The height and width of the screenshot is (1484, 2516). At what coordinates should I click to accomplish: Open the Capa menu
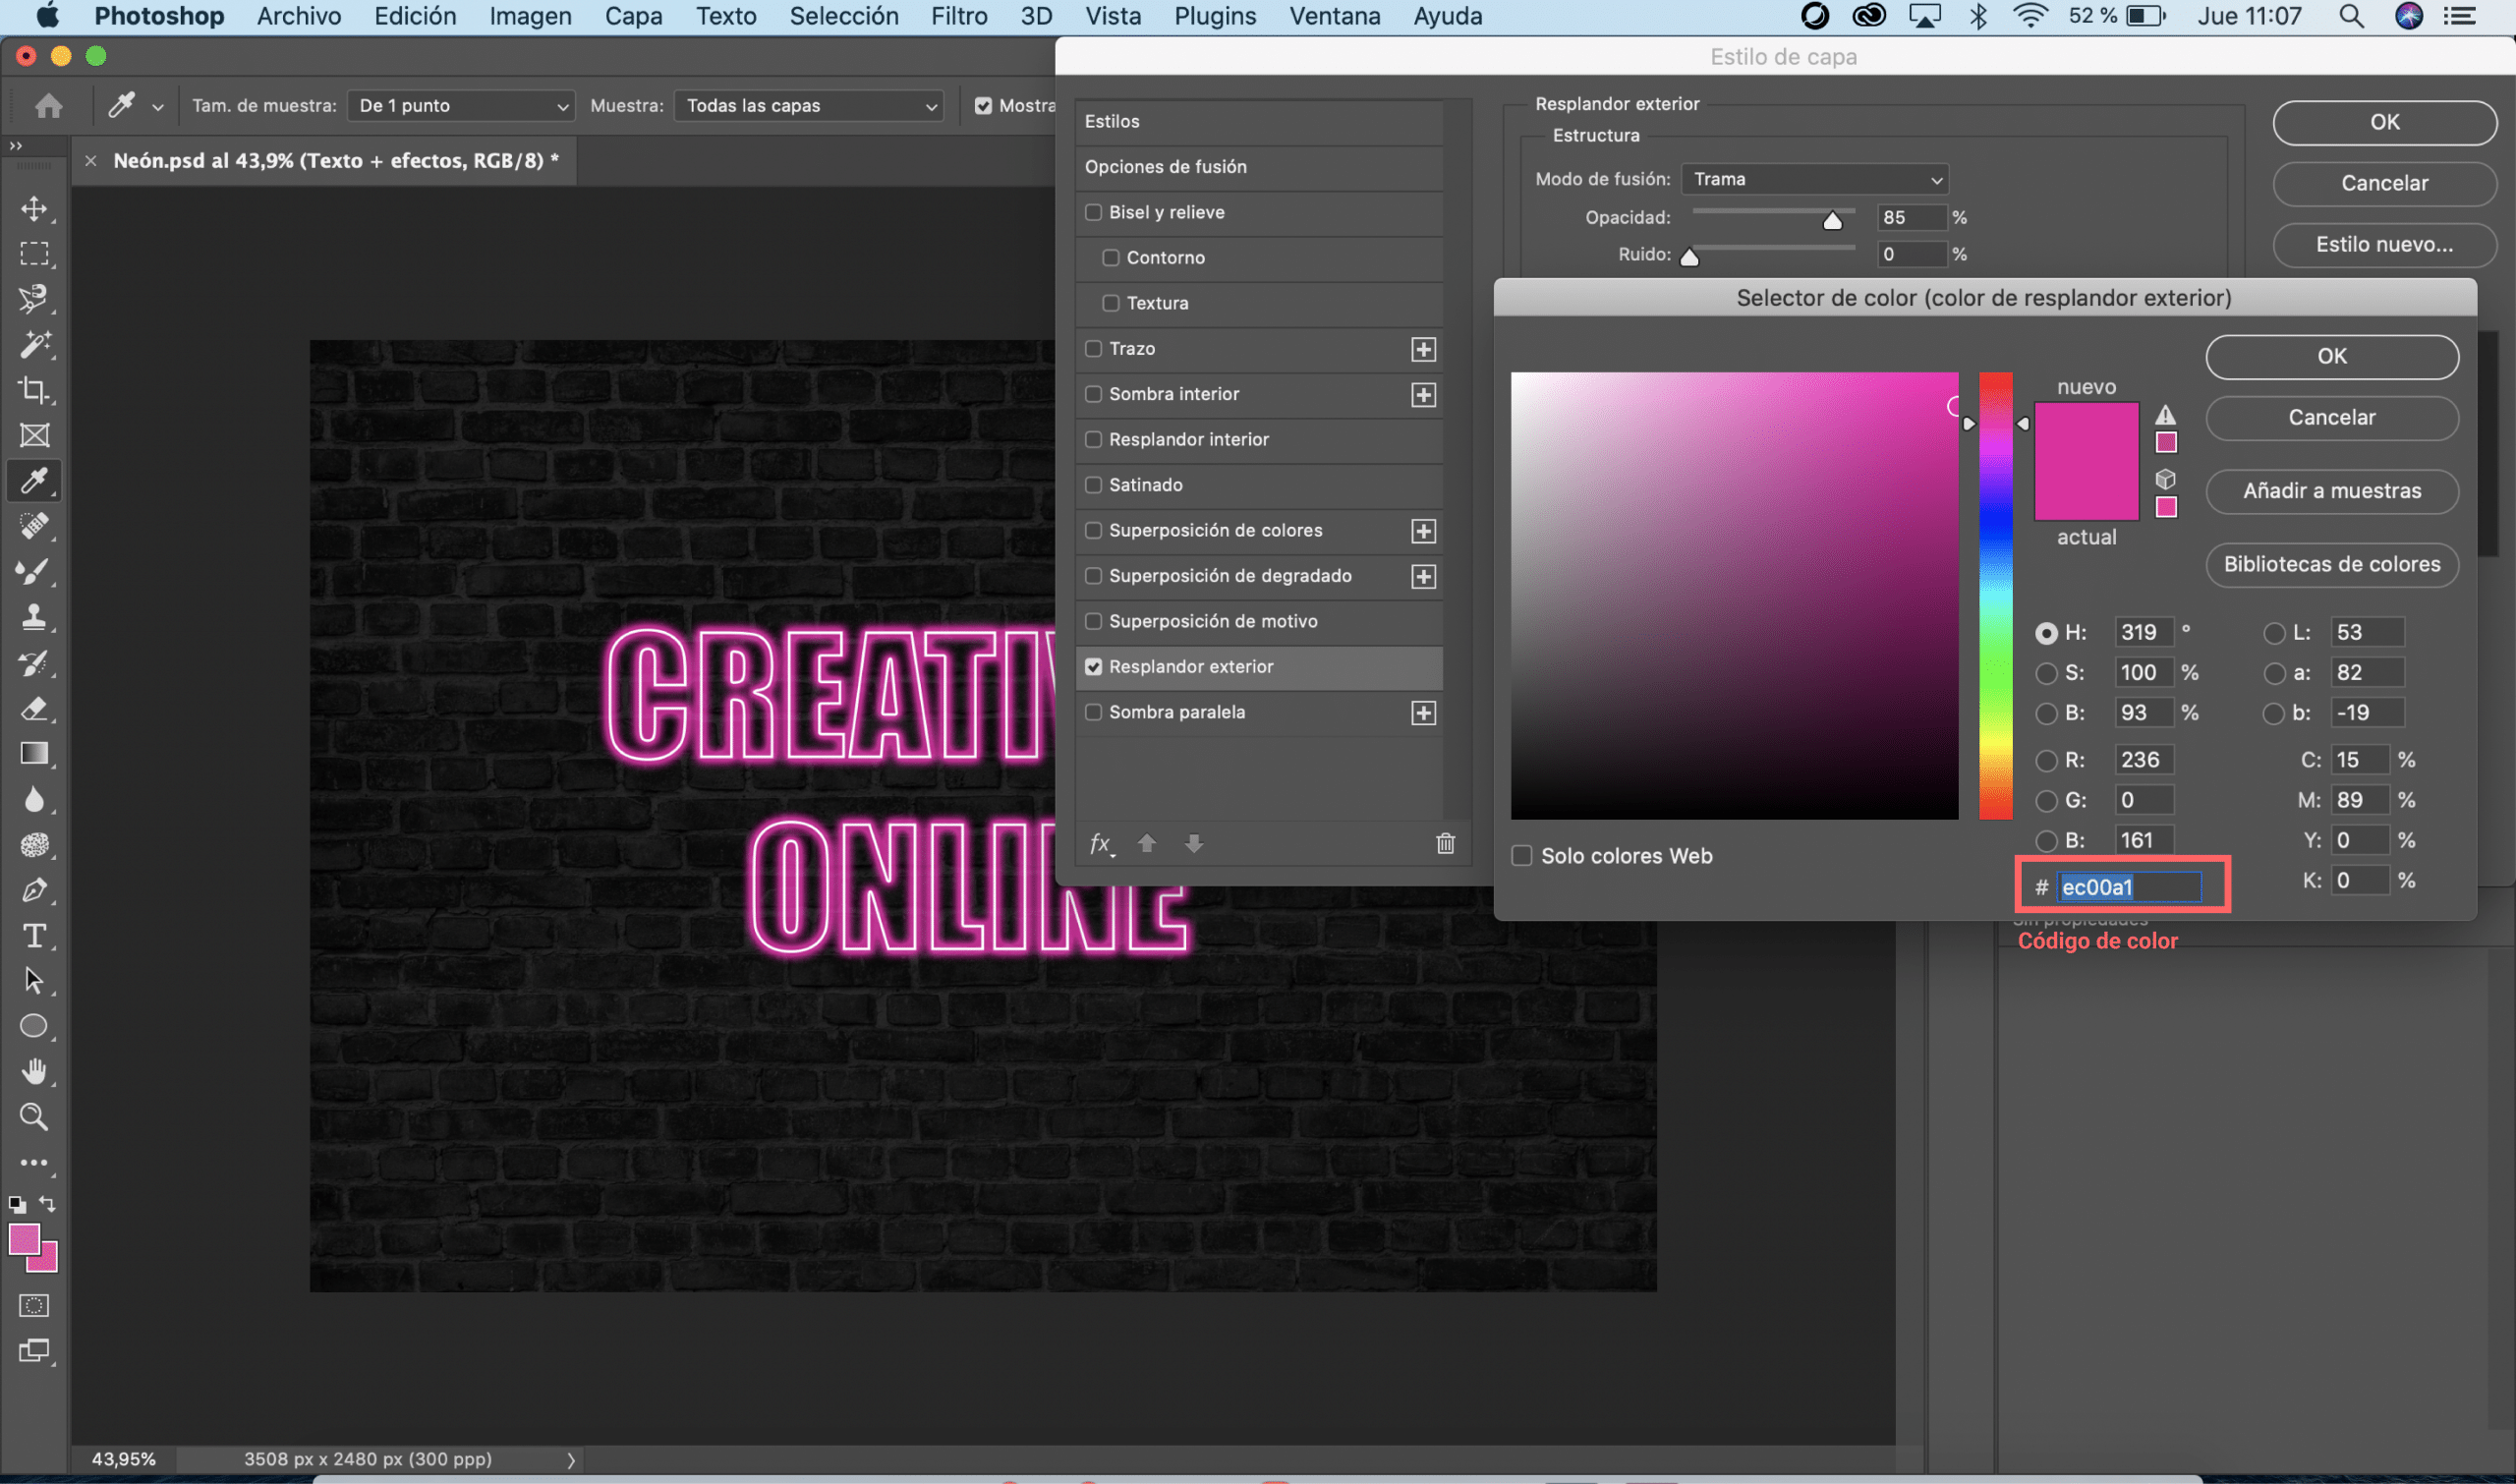(633, 16)
